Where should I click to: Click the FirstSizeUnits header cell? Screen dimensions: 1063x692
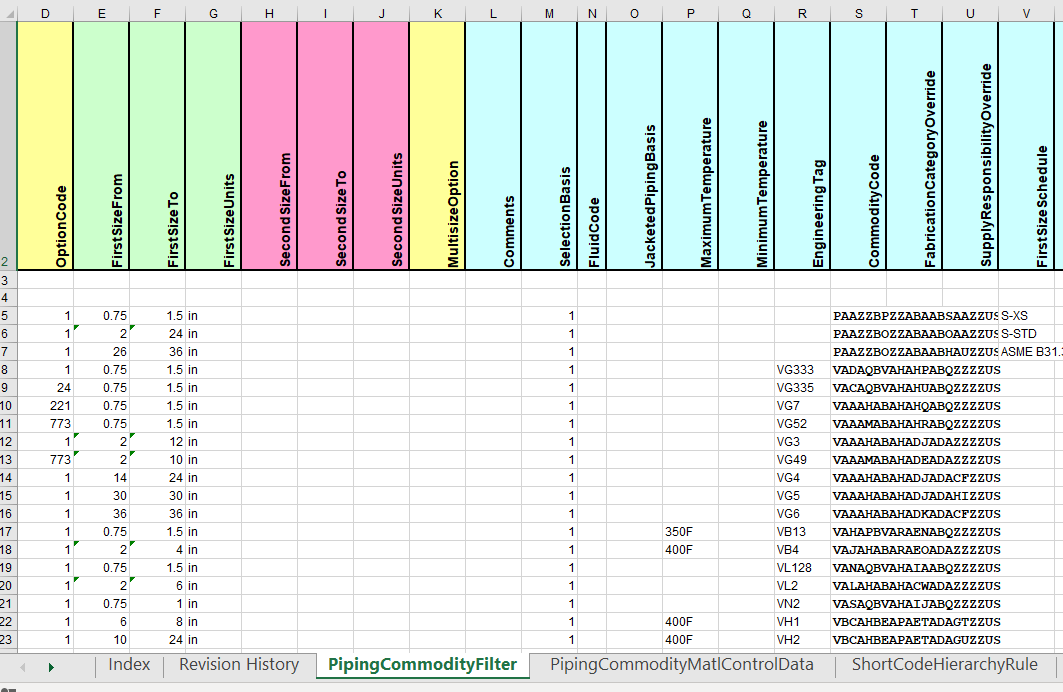tap(213, 146)
